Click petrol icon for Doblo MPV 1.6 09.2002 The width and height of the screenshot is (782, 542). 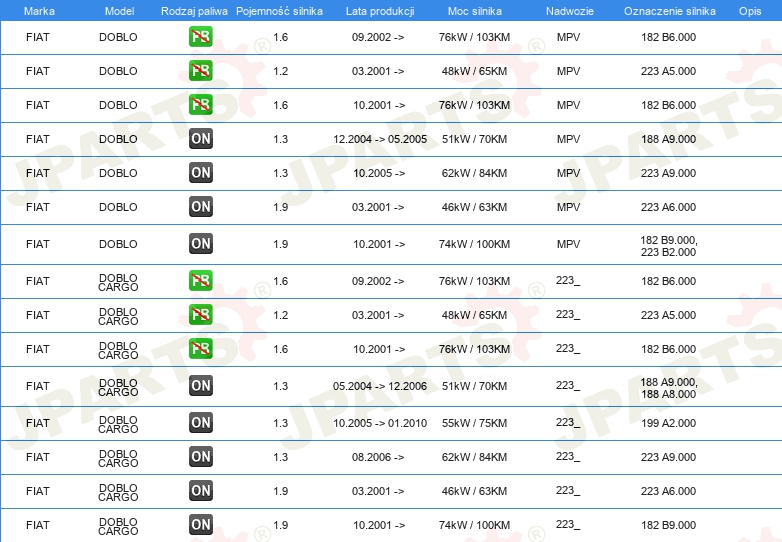[200, 37]
